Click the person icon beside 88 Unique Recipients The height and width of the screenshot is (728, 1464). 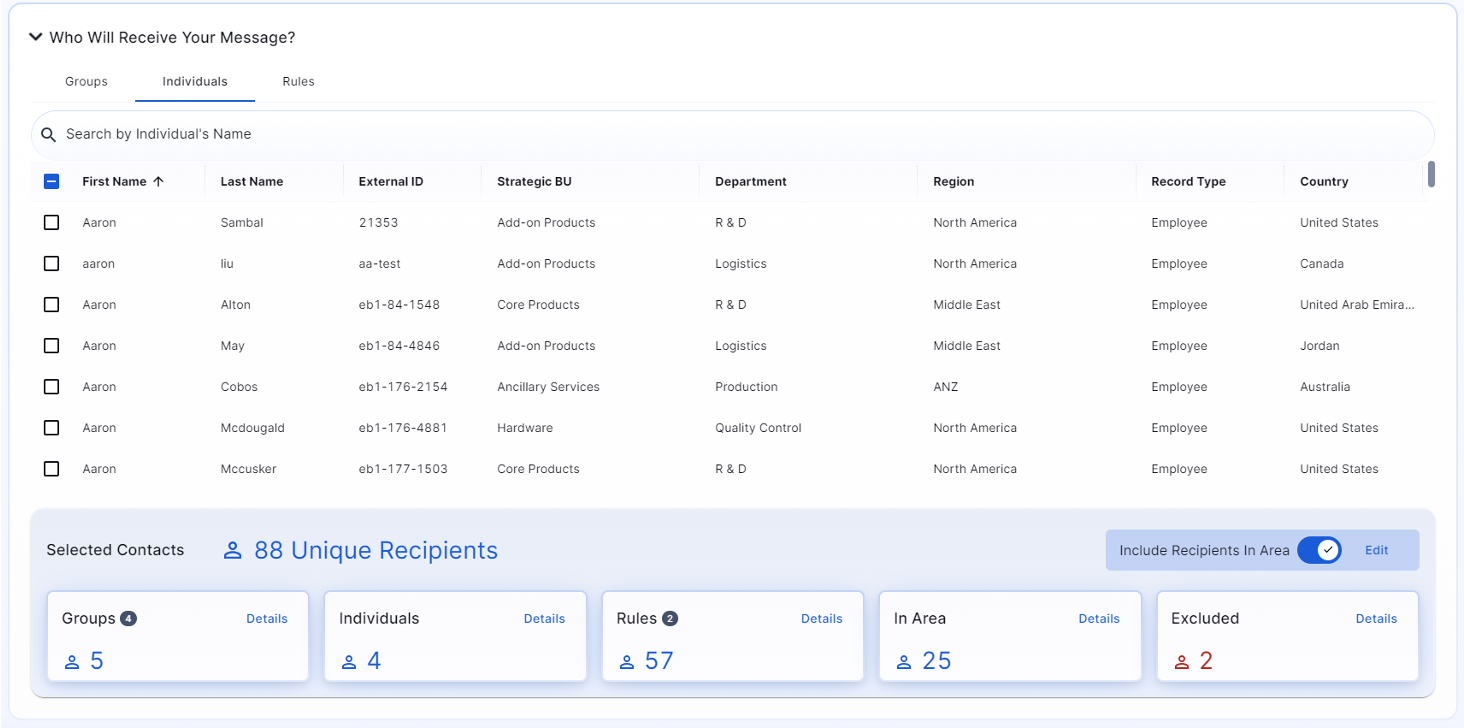233,551
